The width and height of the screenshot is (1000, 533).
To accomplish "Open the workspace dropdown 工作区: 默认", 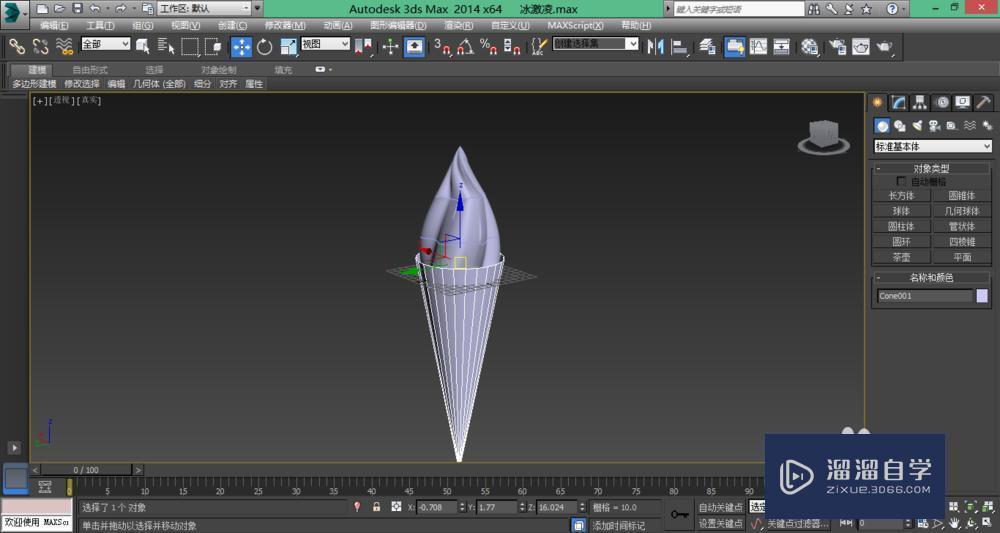I will pyautogui.click(x=204, y=8).
